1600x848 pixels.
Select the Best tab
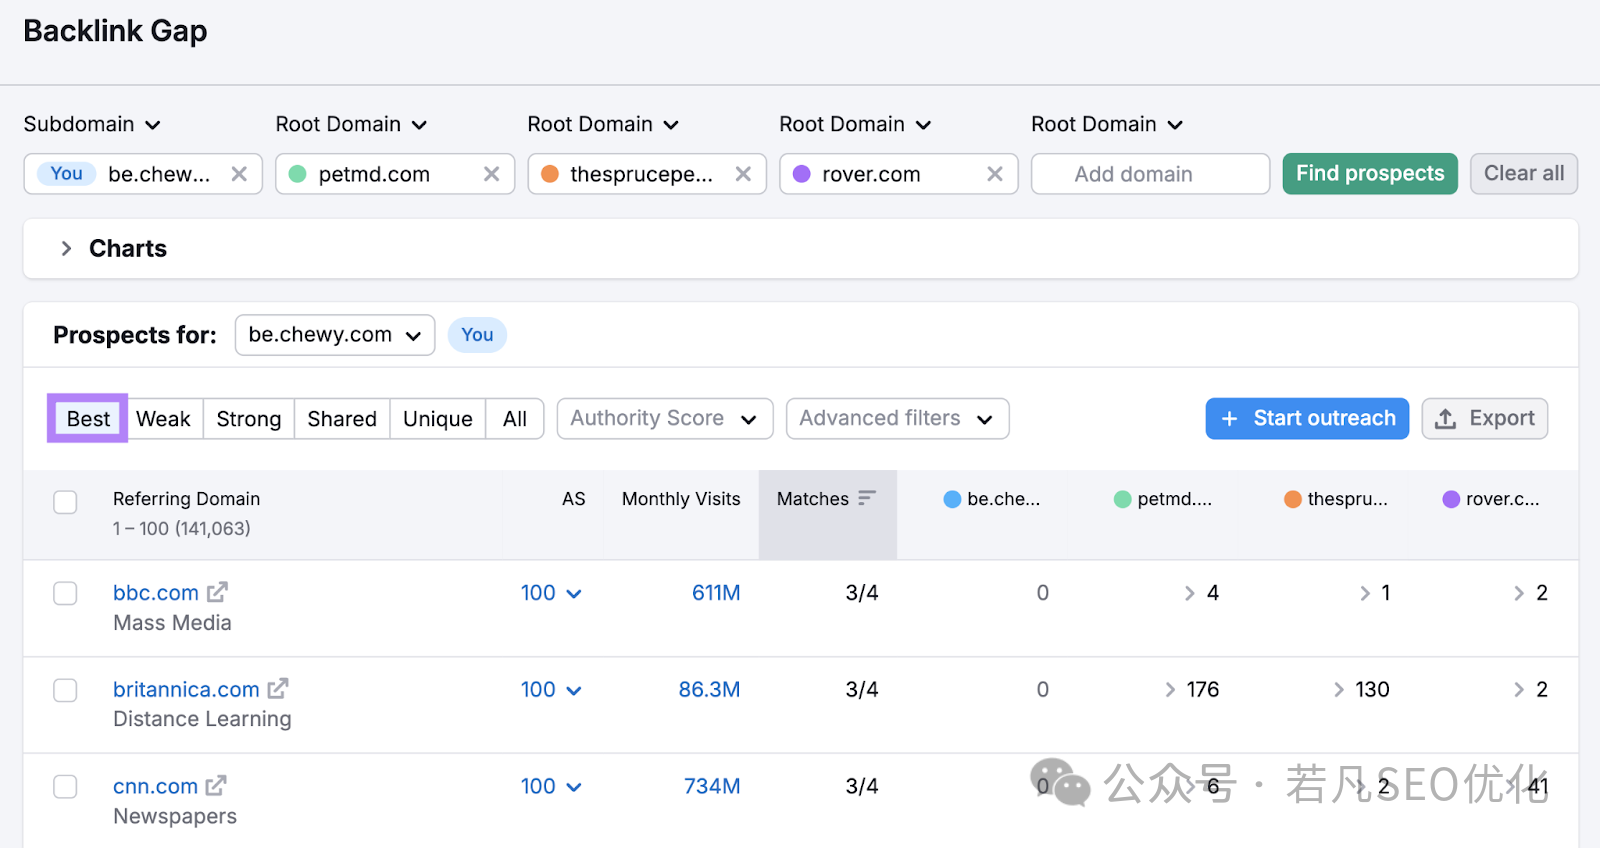88,419
